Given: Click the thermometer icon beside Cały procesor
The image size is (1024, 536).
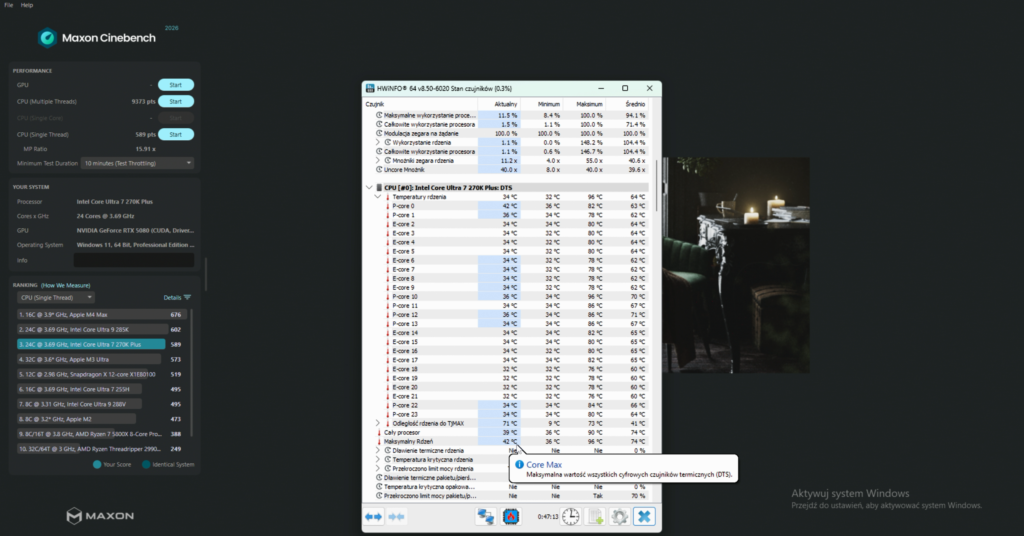Looking at the screenshot, I should 379,432.
